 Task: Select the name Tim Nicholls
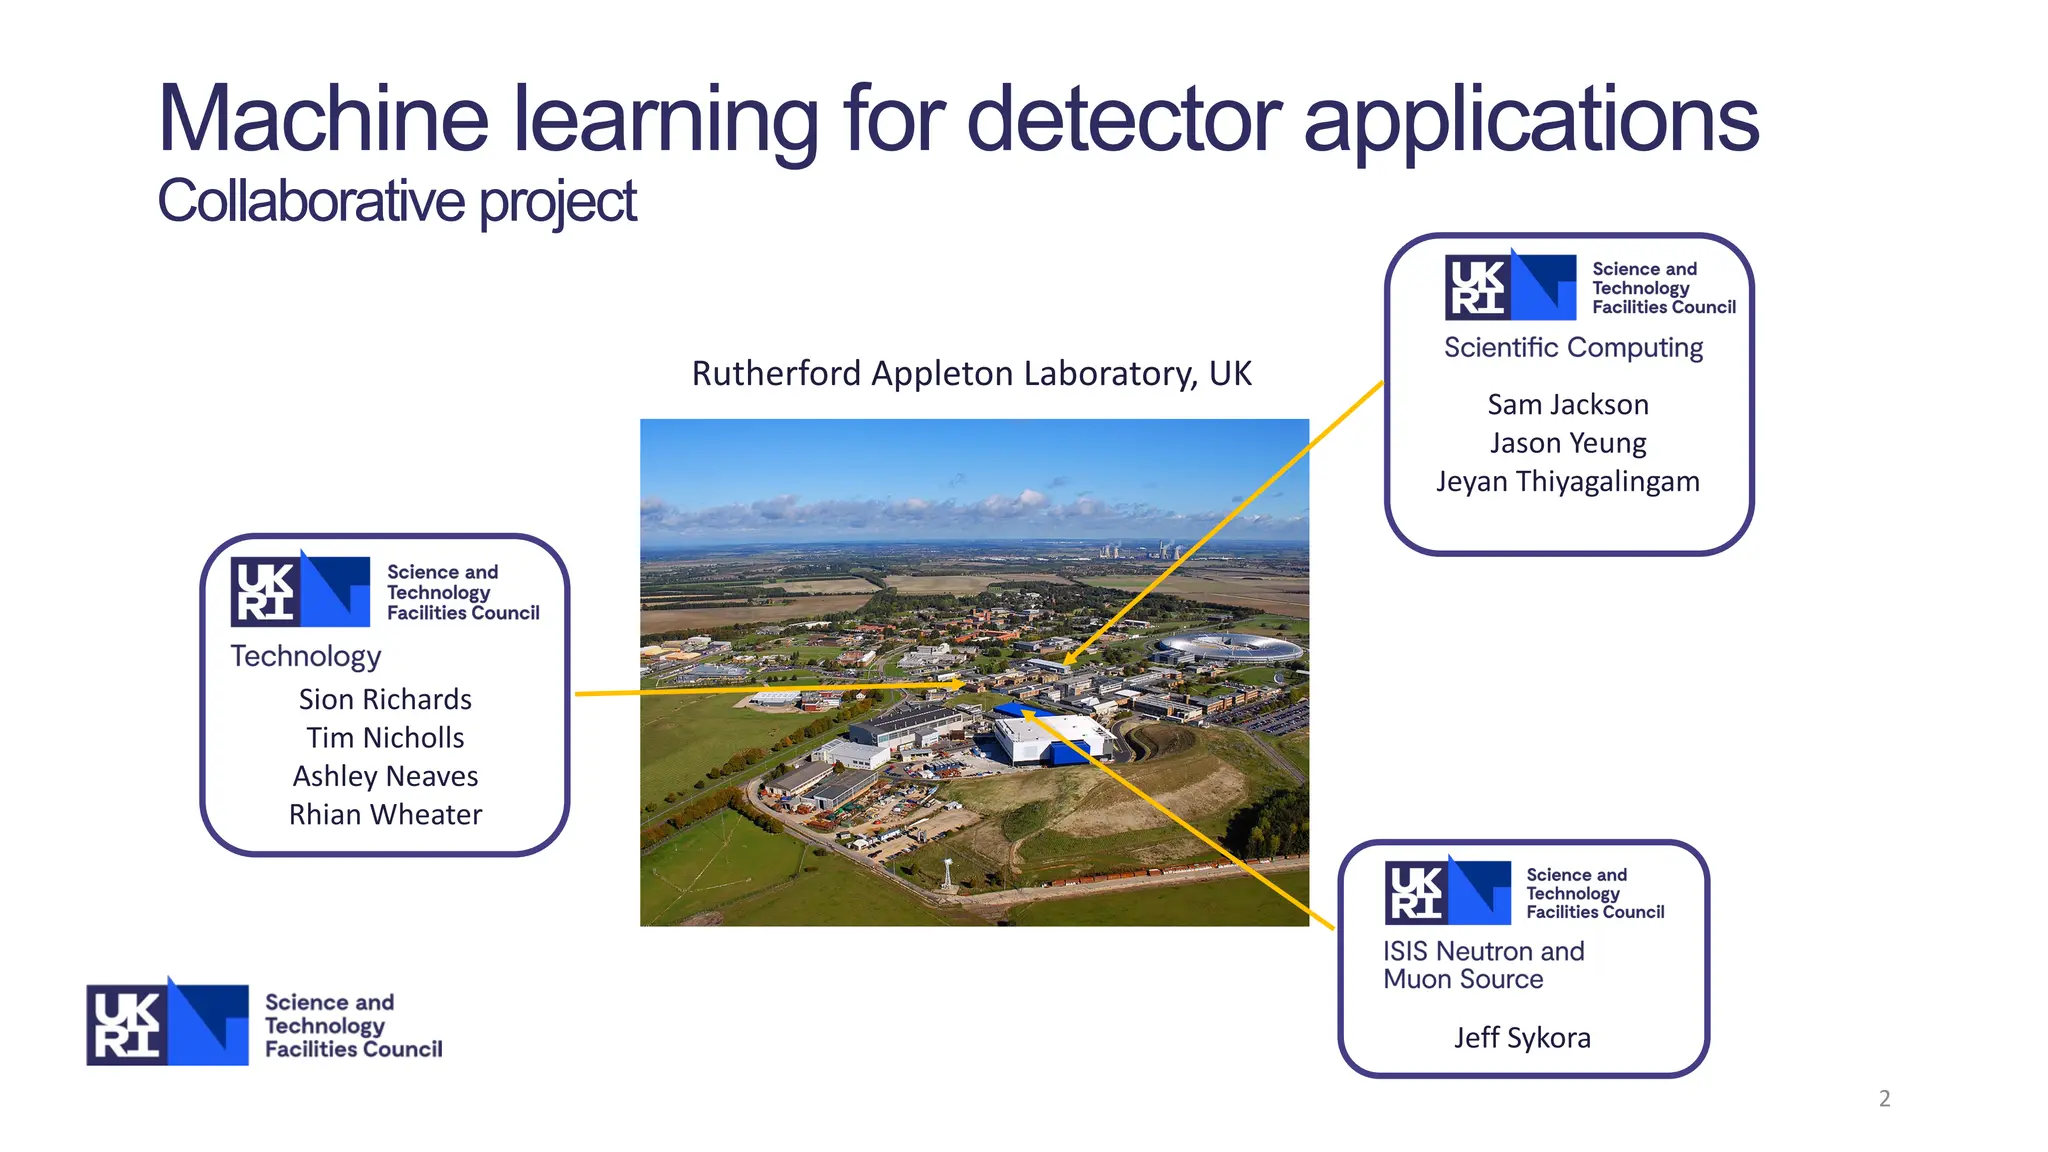coord(385,738)
